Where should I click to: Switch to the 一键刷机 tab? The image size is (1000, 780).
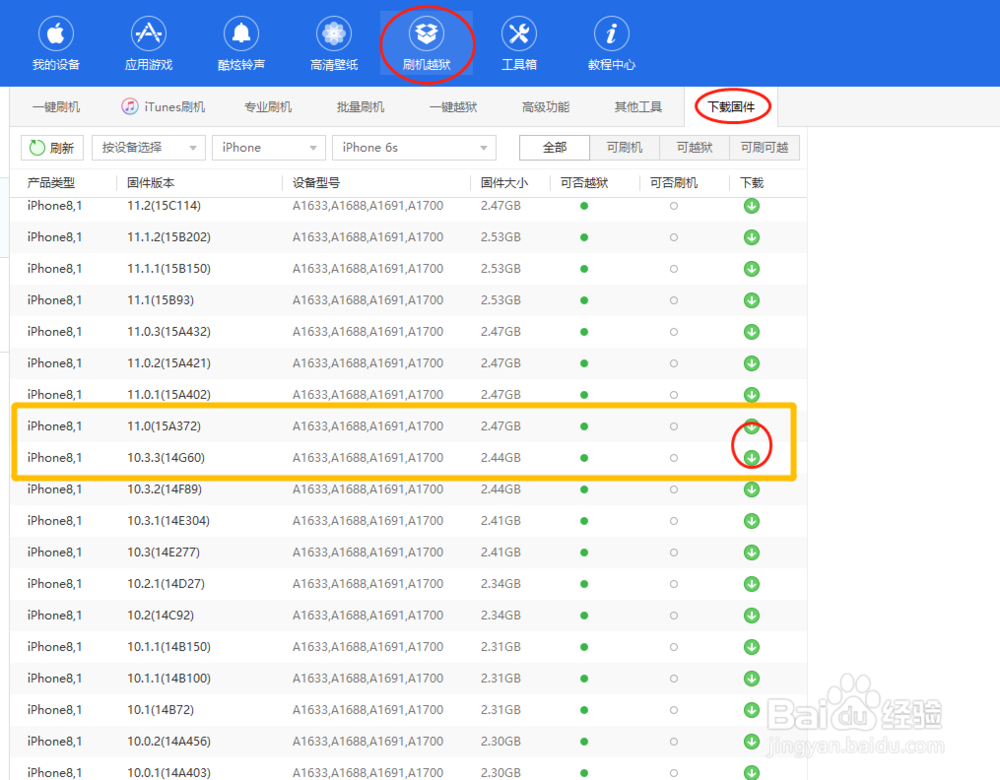(x=56, y=107)
